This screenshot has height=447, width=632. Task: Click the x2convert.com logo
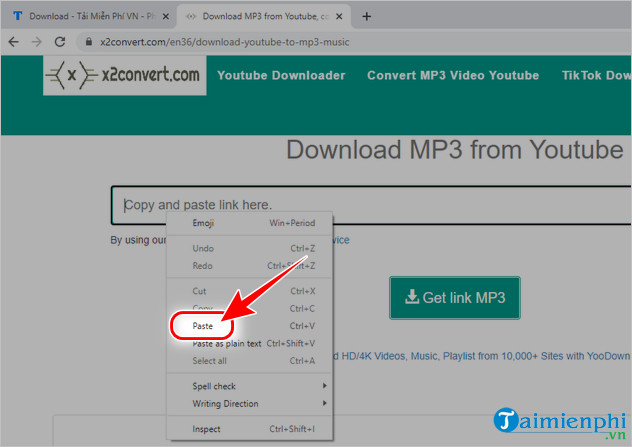pos(125,75)
